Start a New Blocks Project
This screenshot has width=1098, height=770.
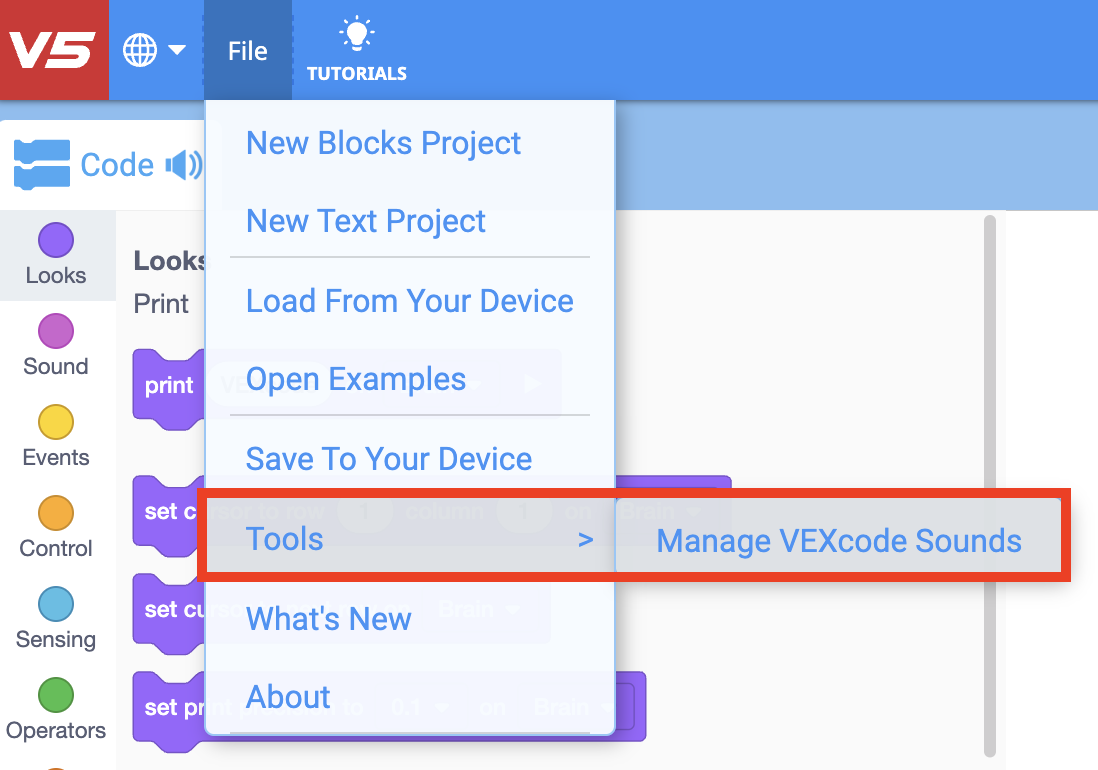(x=383, y=143)
